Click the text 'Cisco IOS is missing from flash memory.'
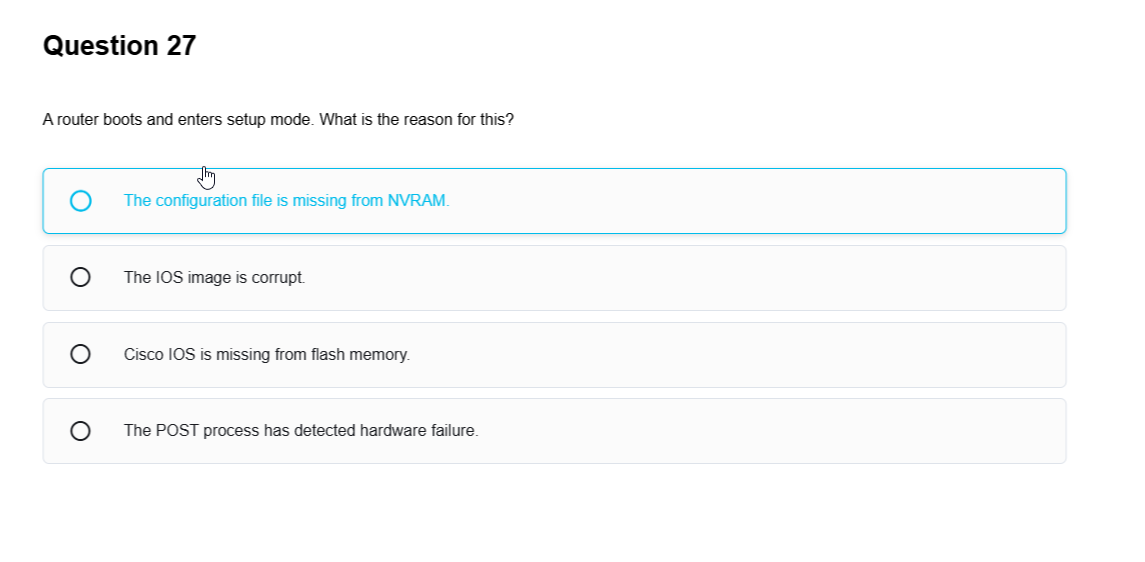 [266, 354]
